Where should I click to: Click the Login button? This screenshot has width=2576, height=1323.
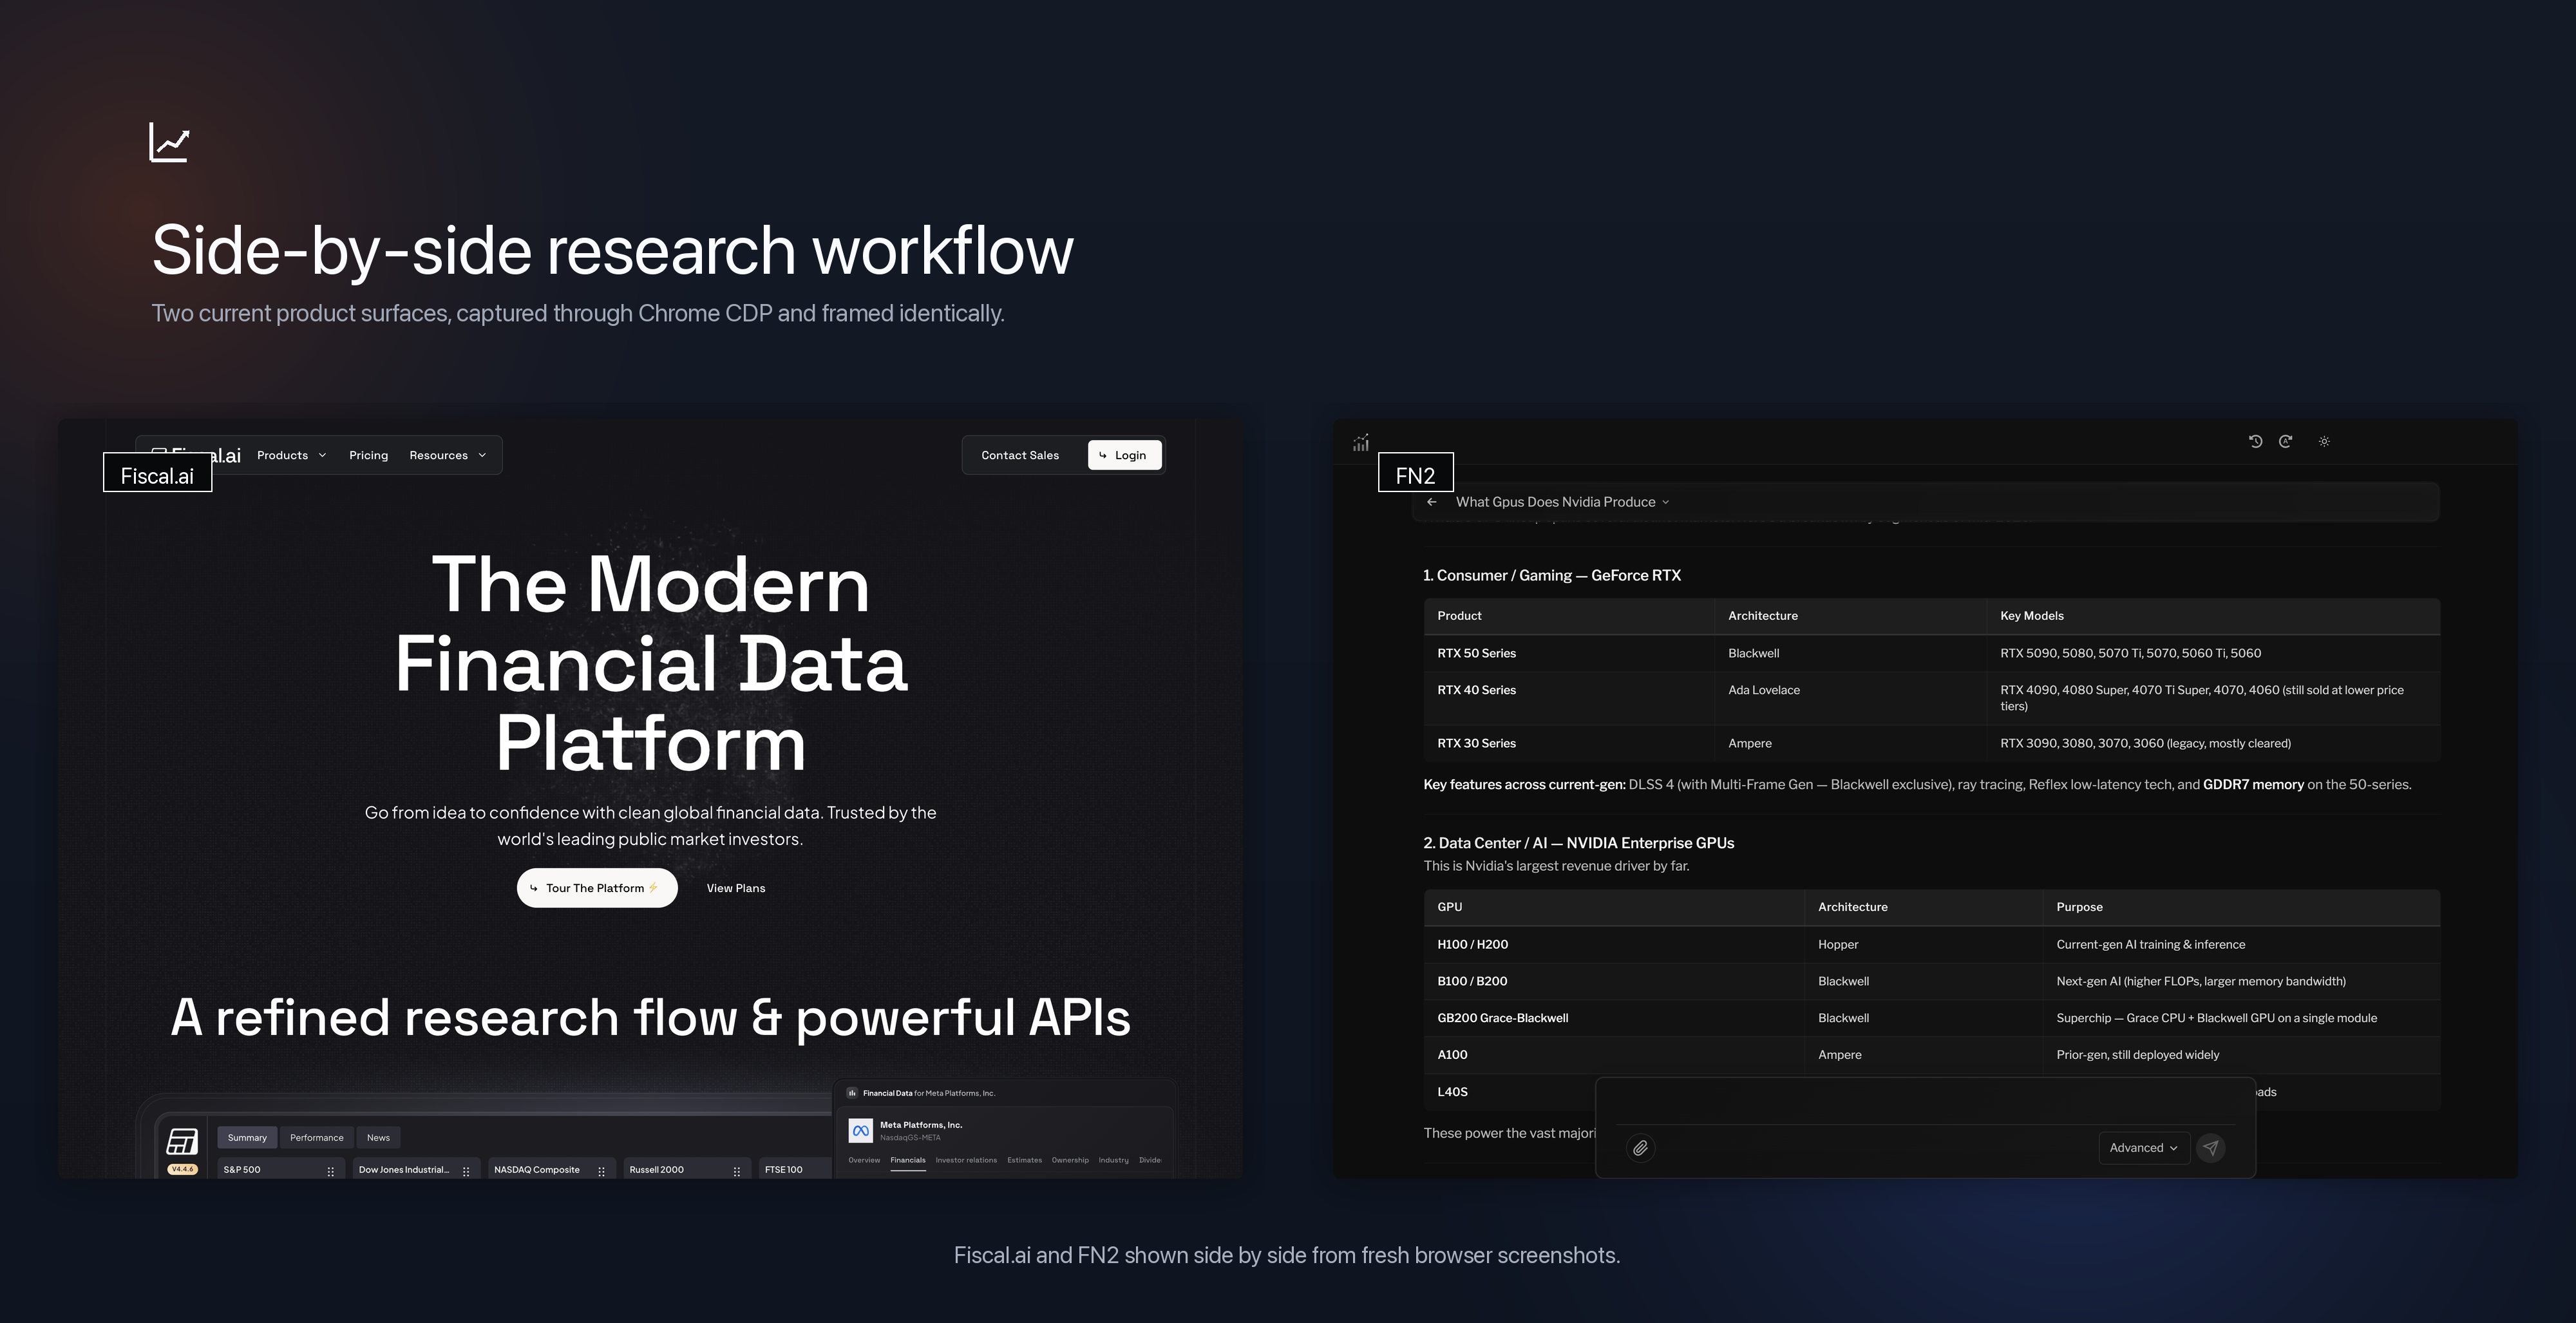[x=1124, y=455]
